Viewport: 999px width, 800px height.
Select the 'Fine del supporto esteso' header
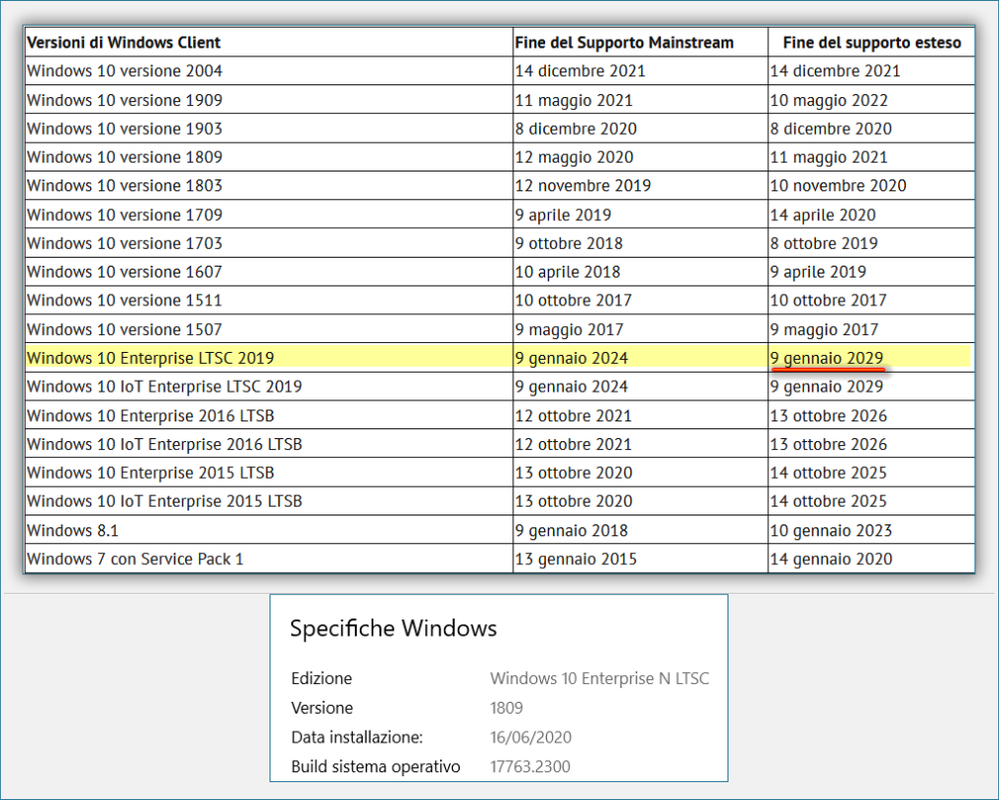(x=872, y=43)
